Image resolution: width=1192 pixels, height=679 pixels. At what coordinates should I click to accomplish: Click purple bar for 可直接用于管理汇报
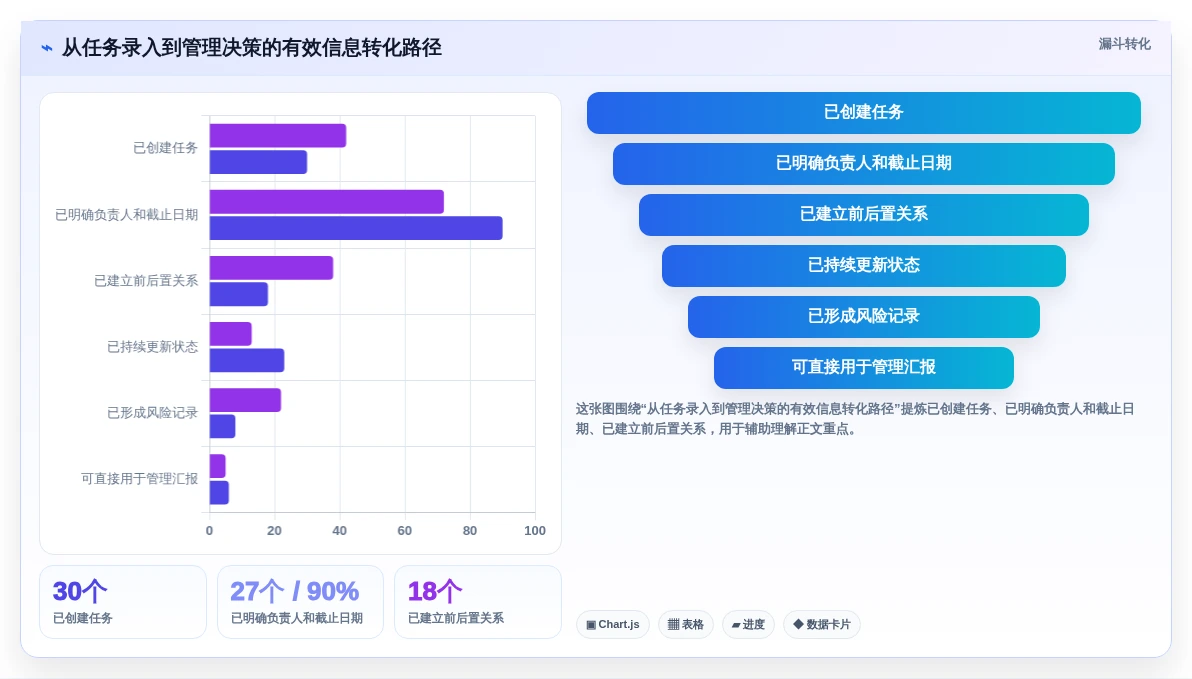217,466
